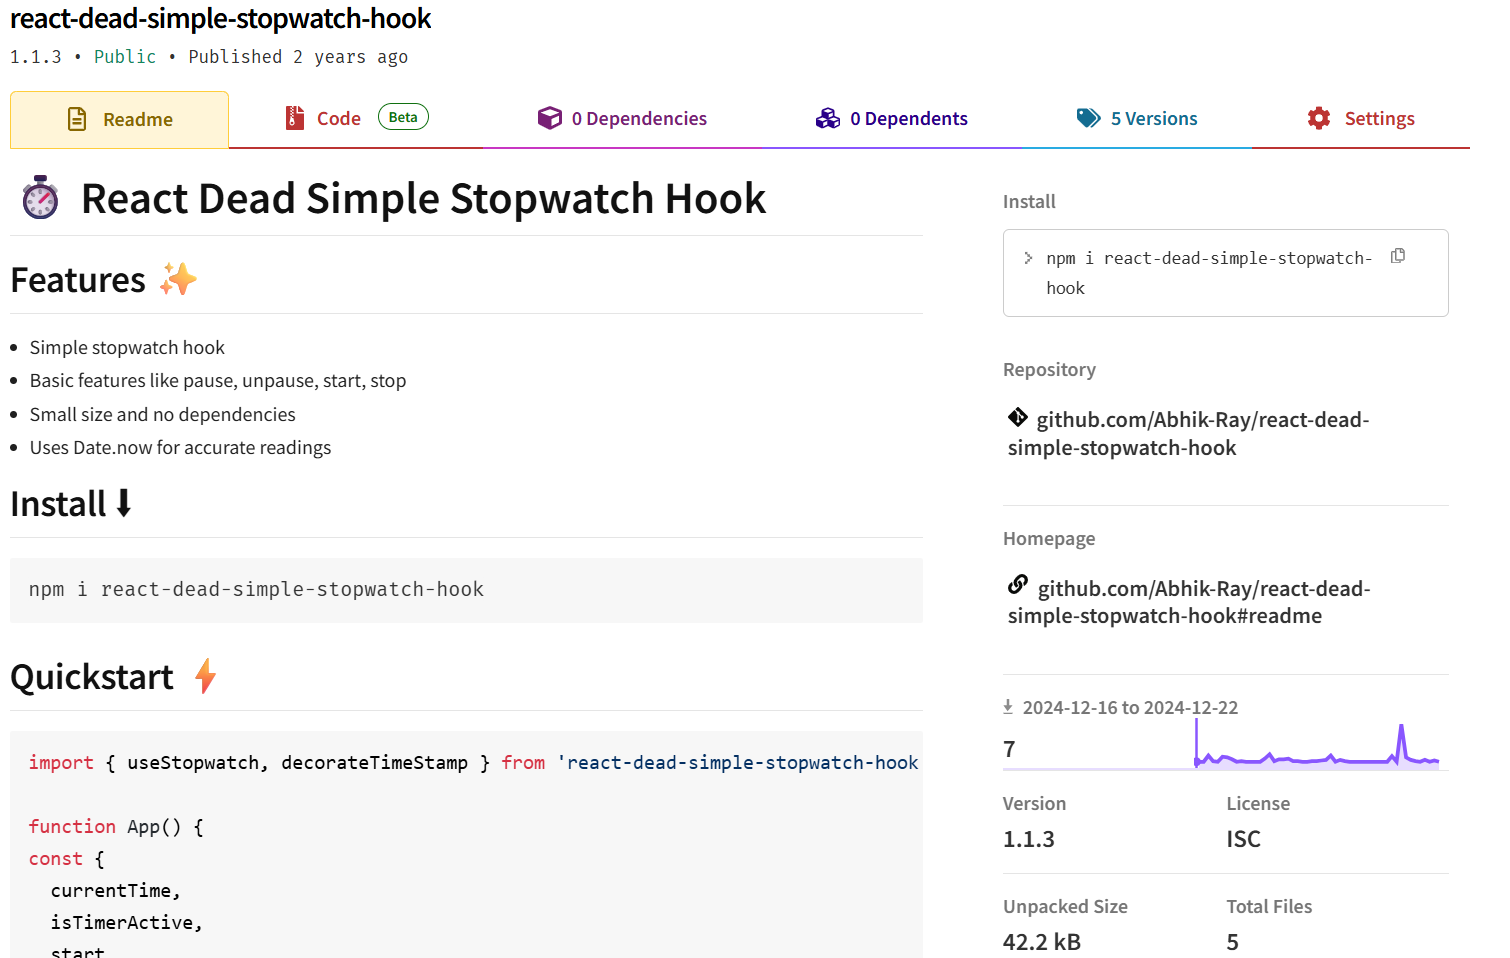Click the Versions tag icon
The image size is (1510, 958).
tap(1089, 117)
